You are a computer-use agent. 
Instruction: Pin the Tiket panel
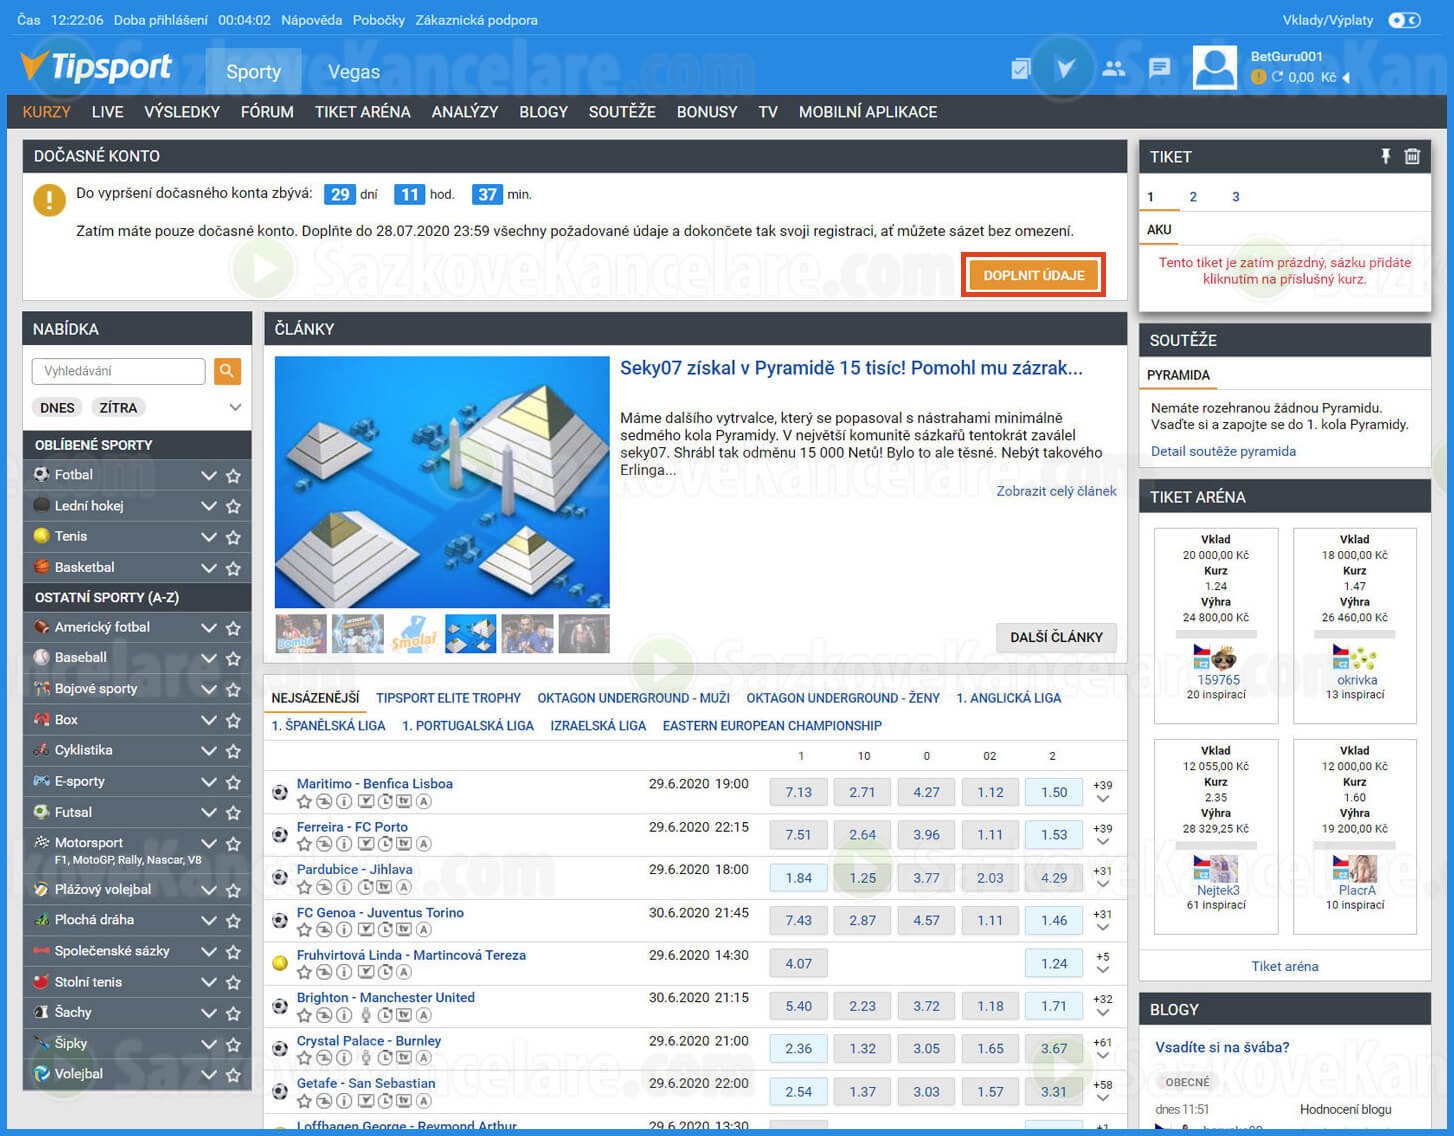[1385, 156]
